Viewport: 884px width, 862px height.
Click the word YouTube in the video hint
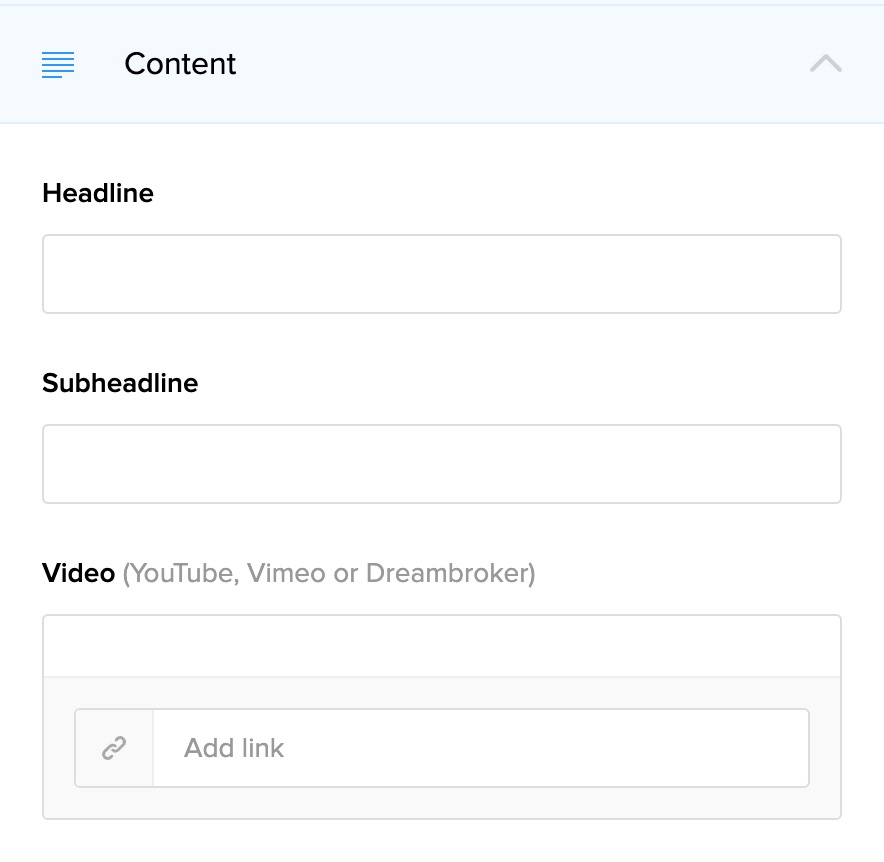tap(184, 573)
